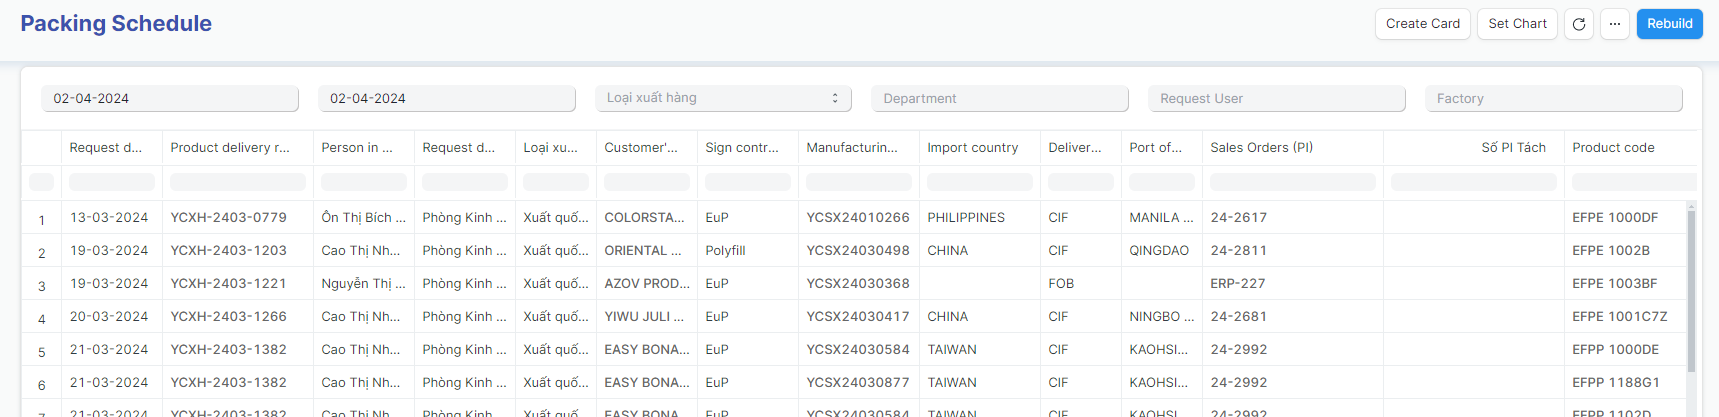The height and width of the screenshot is (417, 1719).
Task: Click the Factory filter input
Action: 1553,98
